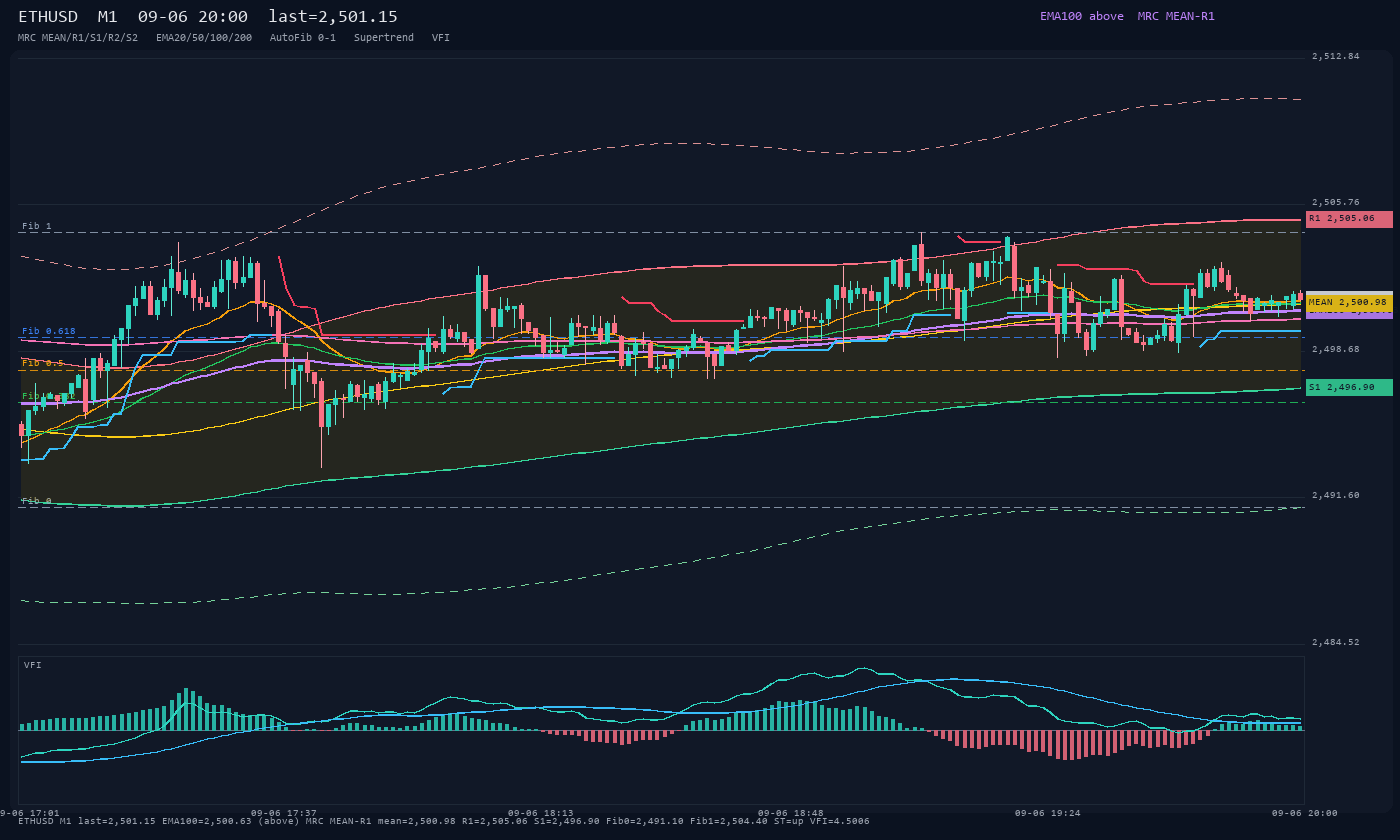Click the '09-06 18:48' time axis label
Screen dimensions: 1400x840
point(791,813)
